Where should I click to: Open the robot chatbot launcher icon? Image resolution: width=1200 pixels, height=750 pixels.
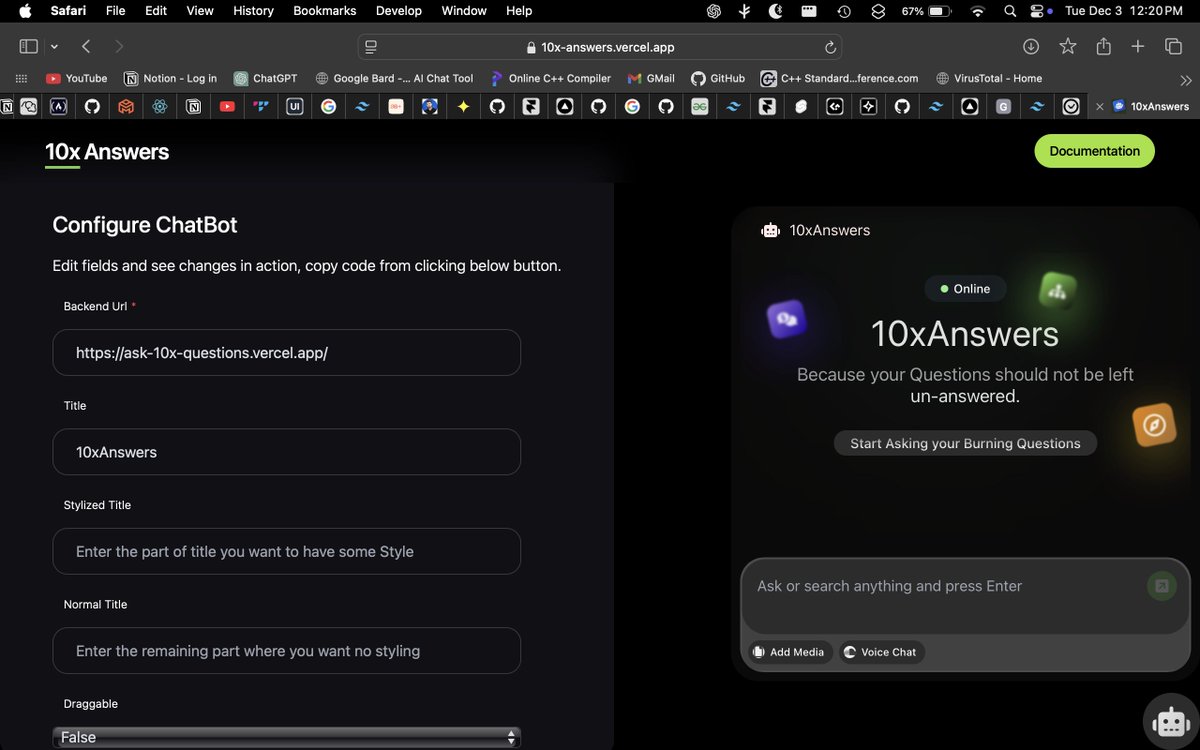point(1169,721)
